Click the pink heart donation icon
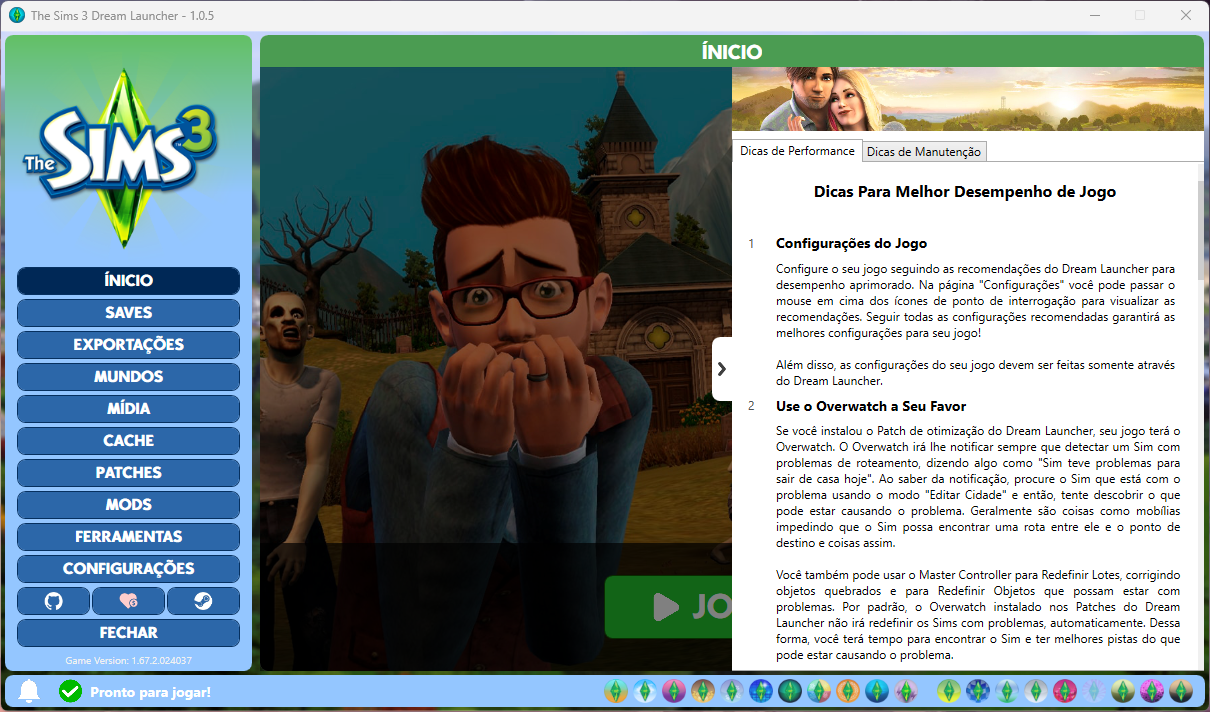This screenshot has width=1210, height=712. [x=128, y=601]
